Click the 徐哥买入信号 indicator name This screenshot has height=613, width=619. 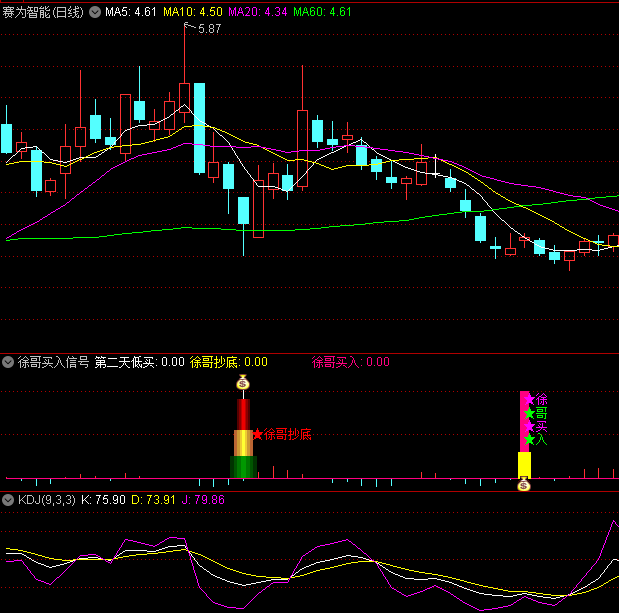click(53, 362)
